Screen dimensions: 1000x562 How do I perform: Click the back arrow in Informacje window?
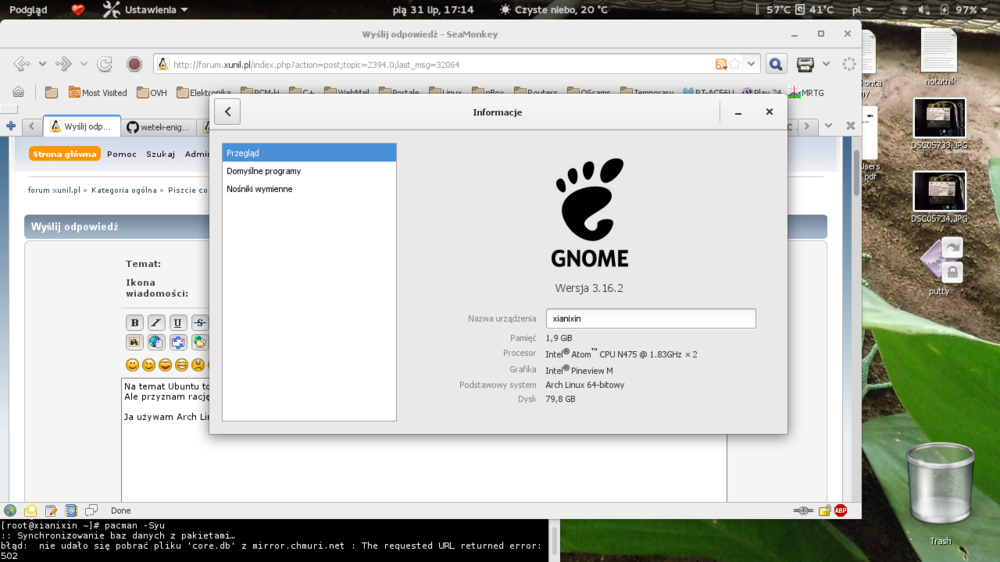[227, 112]
